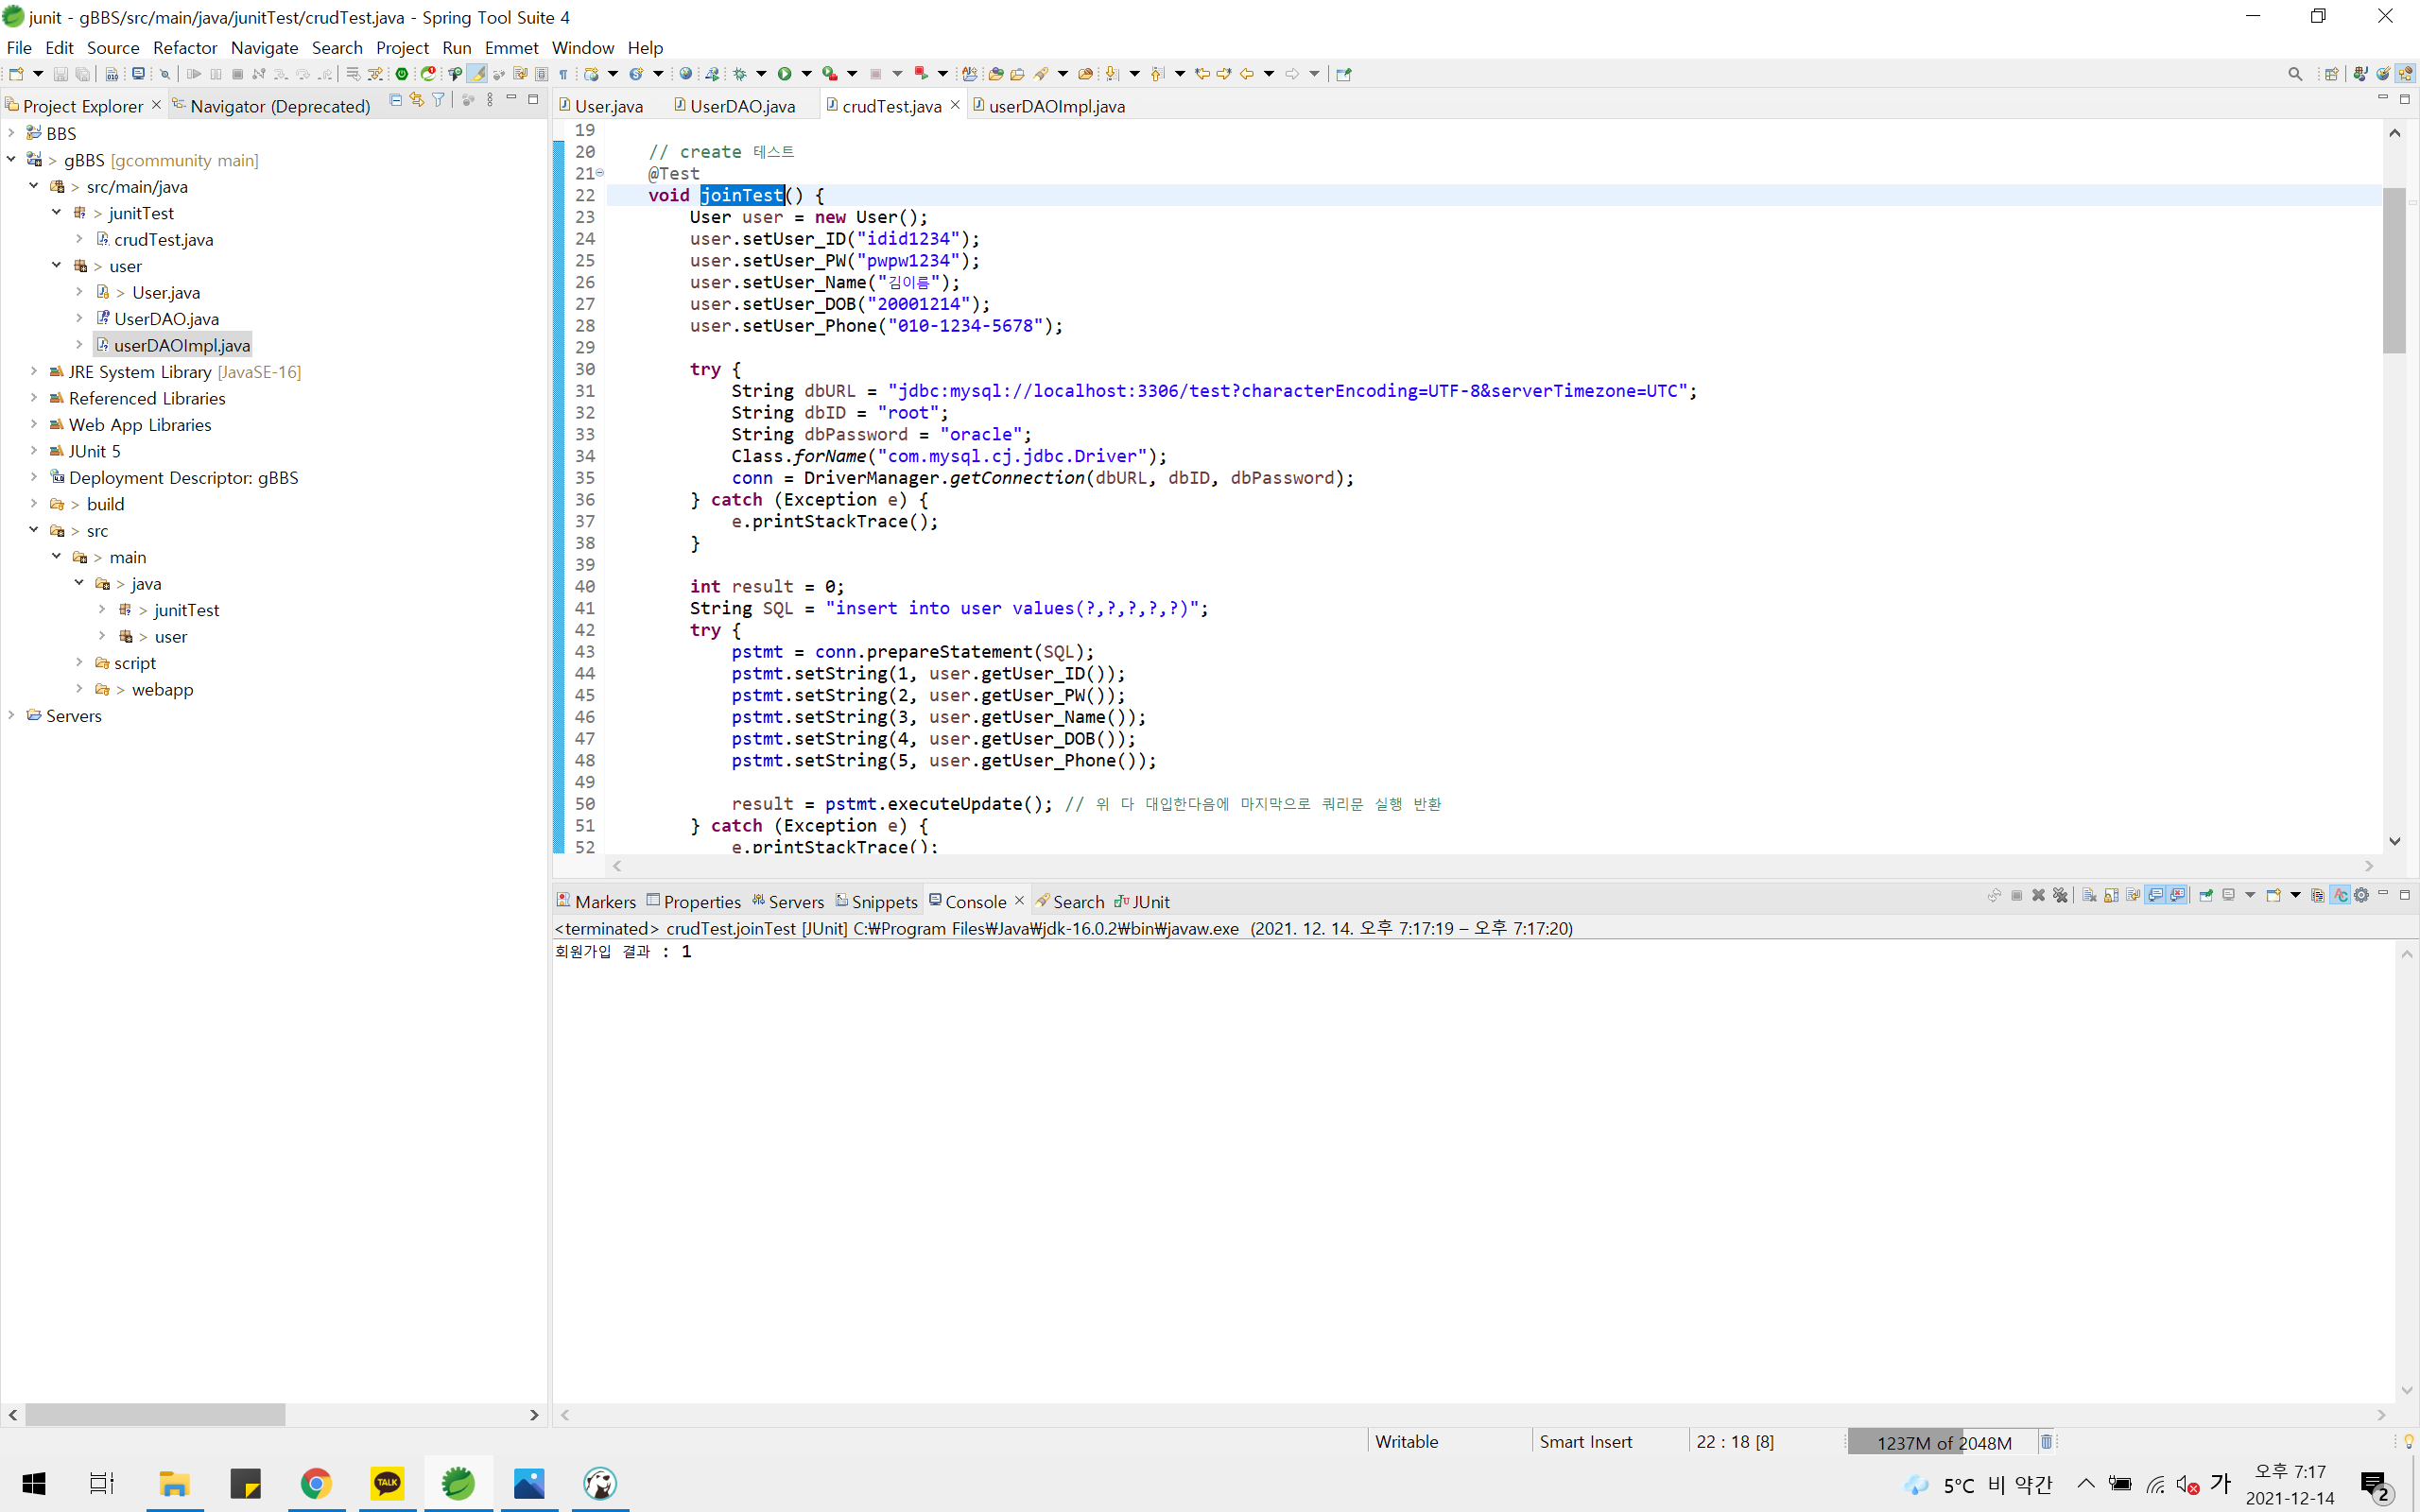This screenshot has height=1512, width=2420.
Task: Click the green Run toolbar button
Action: point(785,74)
